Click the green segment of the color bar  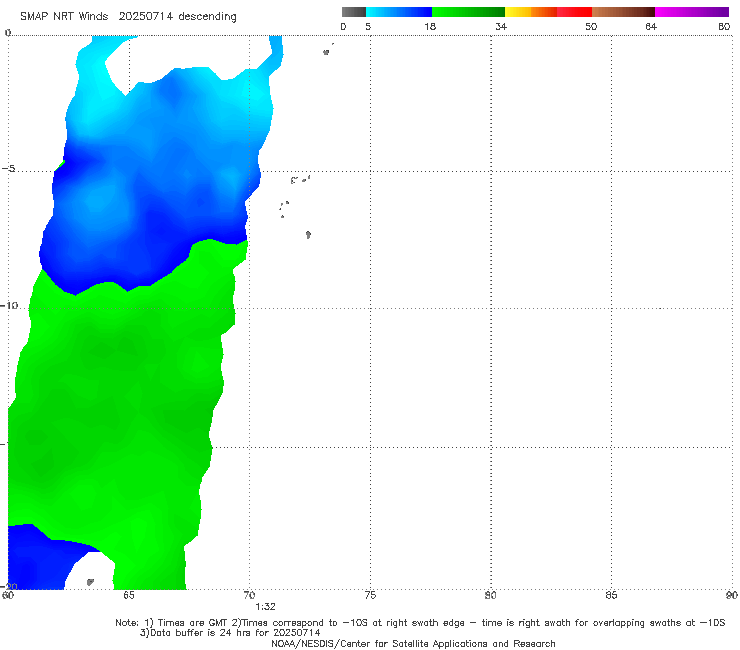click(468, 12)
